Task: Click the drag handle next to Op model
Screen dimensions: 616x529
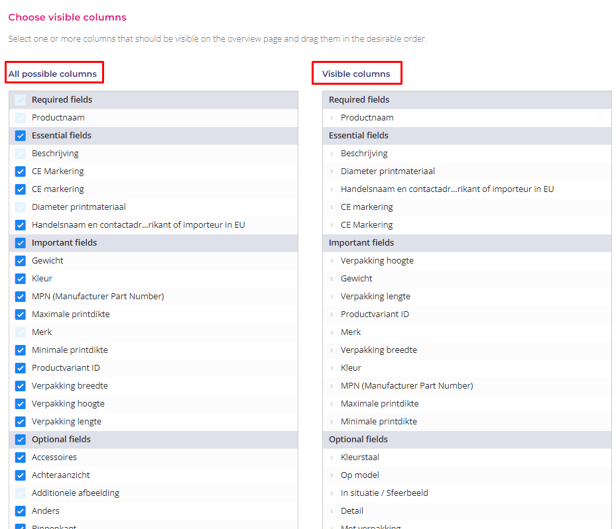Action: 332,475
